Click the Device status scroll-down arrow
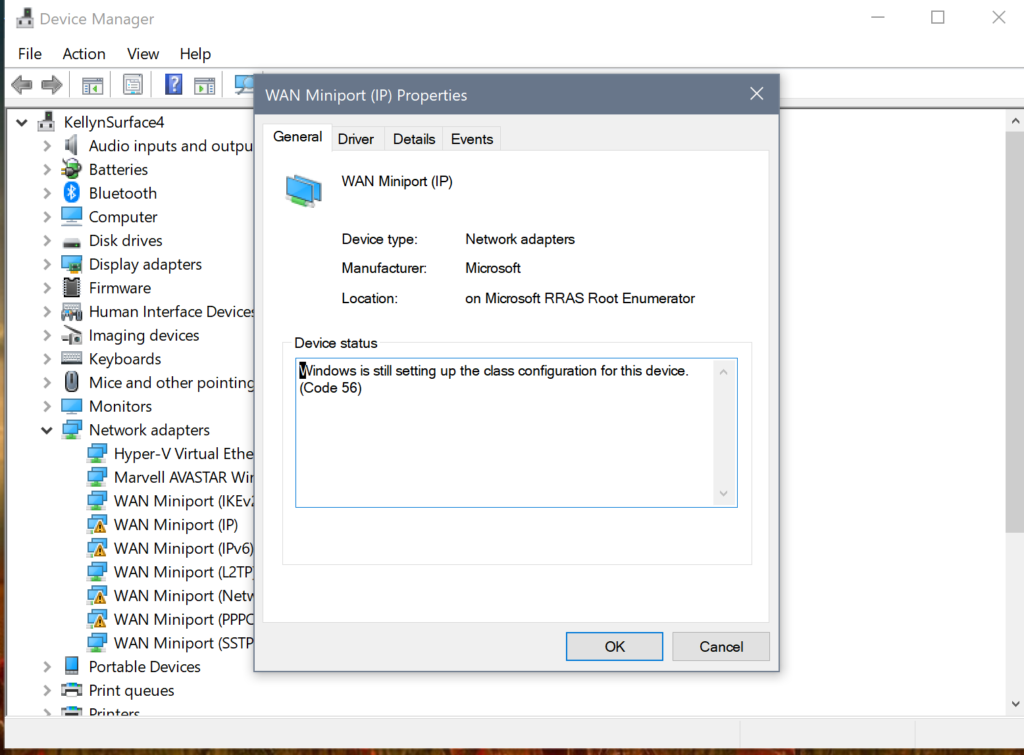The width and height of the screenshot is (1024, 755). [x=724, y=493]
